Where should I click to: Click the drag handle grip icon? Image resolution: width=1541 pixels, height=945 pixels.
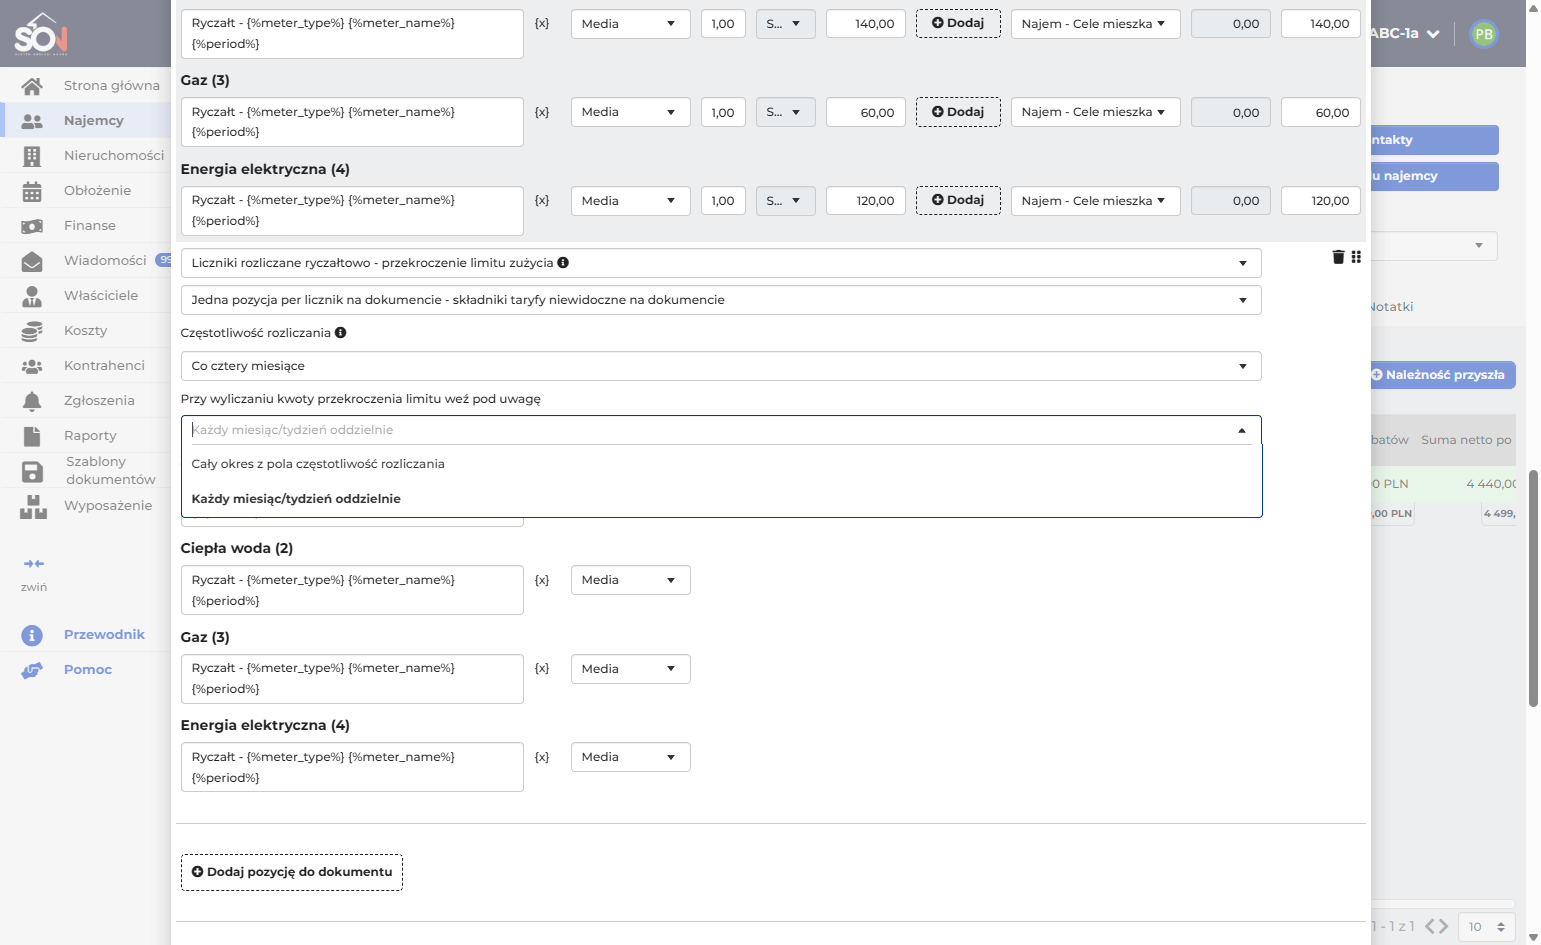(1356, 257)
